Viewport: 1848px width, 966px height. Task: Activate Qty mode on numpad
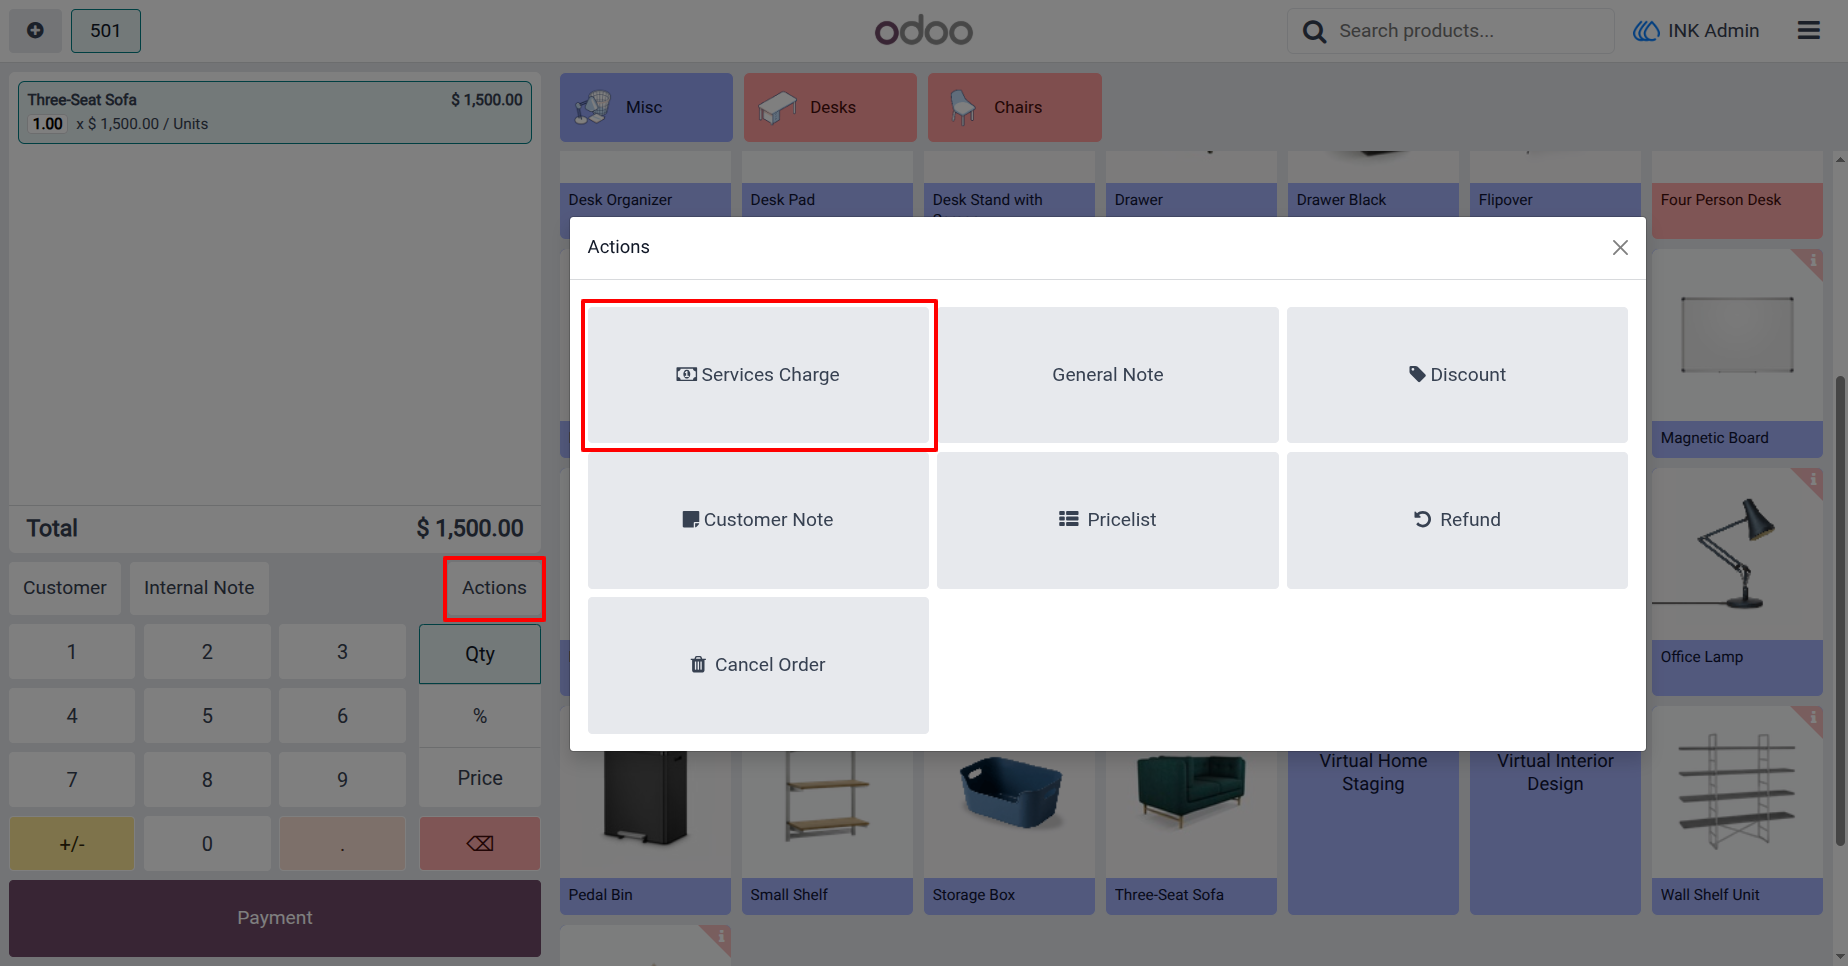(480, 654)
